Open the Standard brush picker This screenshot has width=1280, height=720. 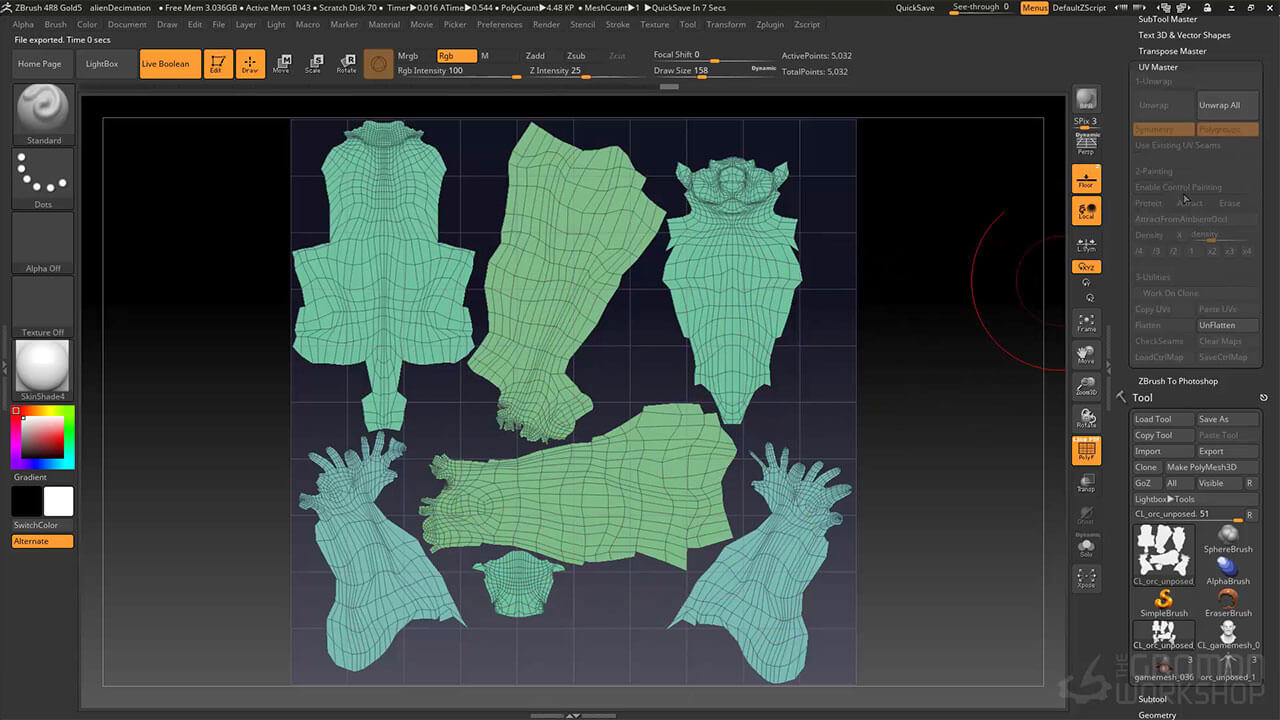[43, 114]
